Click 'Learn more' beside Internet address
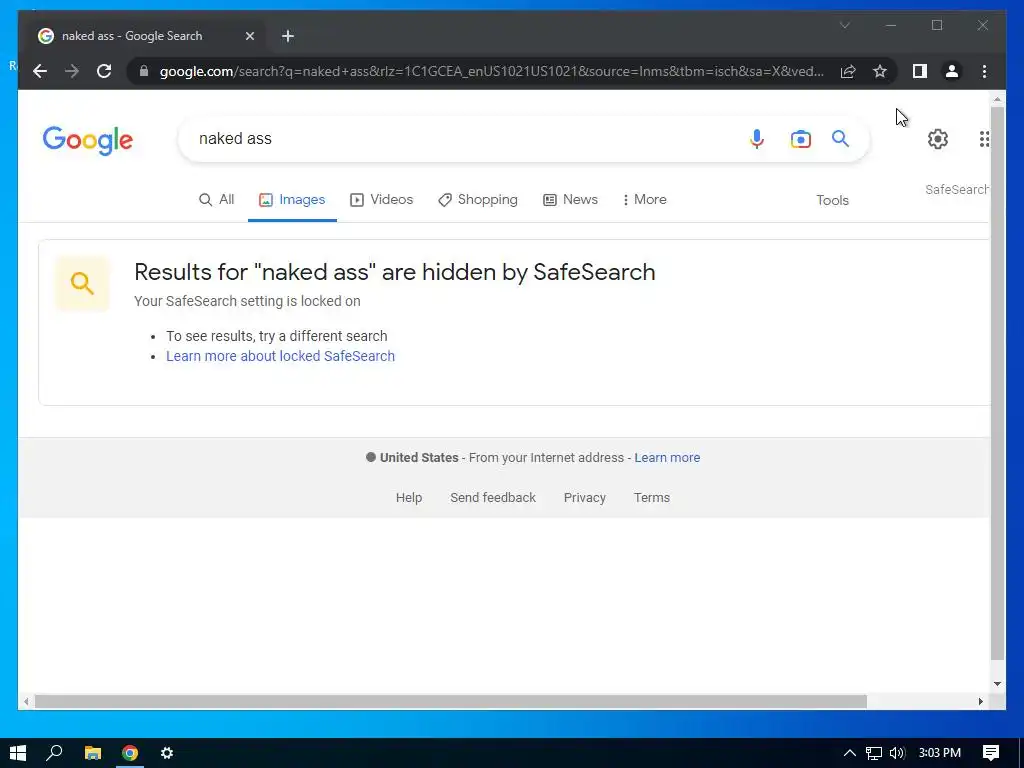The height and width of the screenshot is (768, 1024). [667, 458]
